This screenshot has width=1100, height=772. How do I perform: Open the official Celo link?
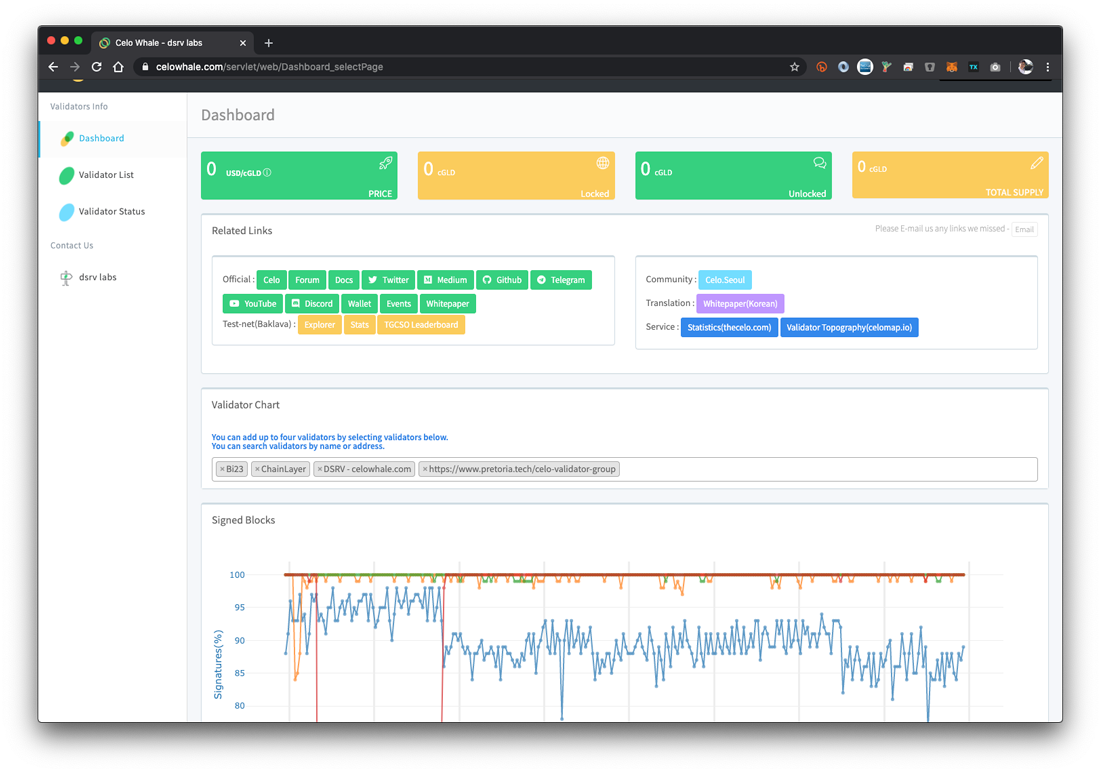(271, 280)
